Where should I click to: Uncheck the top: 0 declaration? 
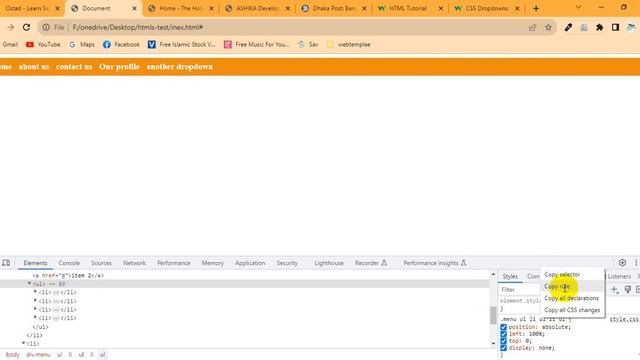(x=504, y=341)
